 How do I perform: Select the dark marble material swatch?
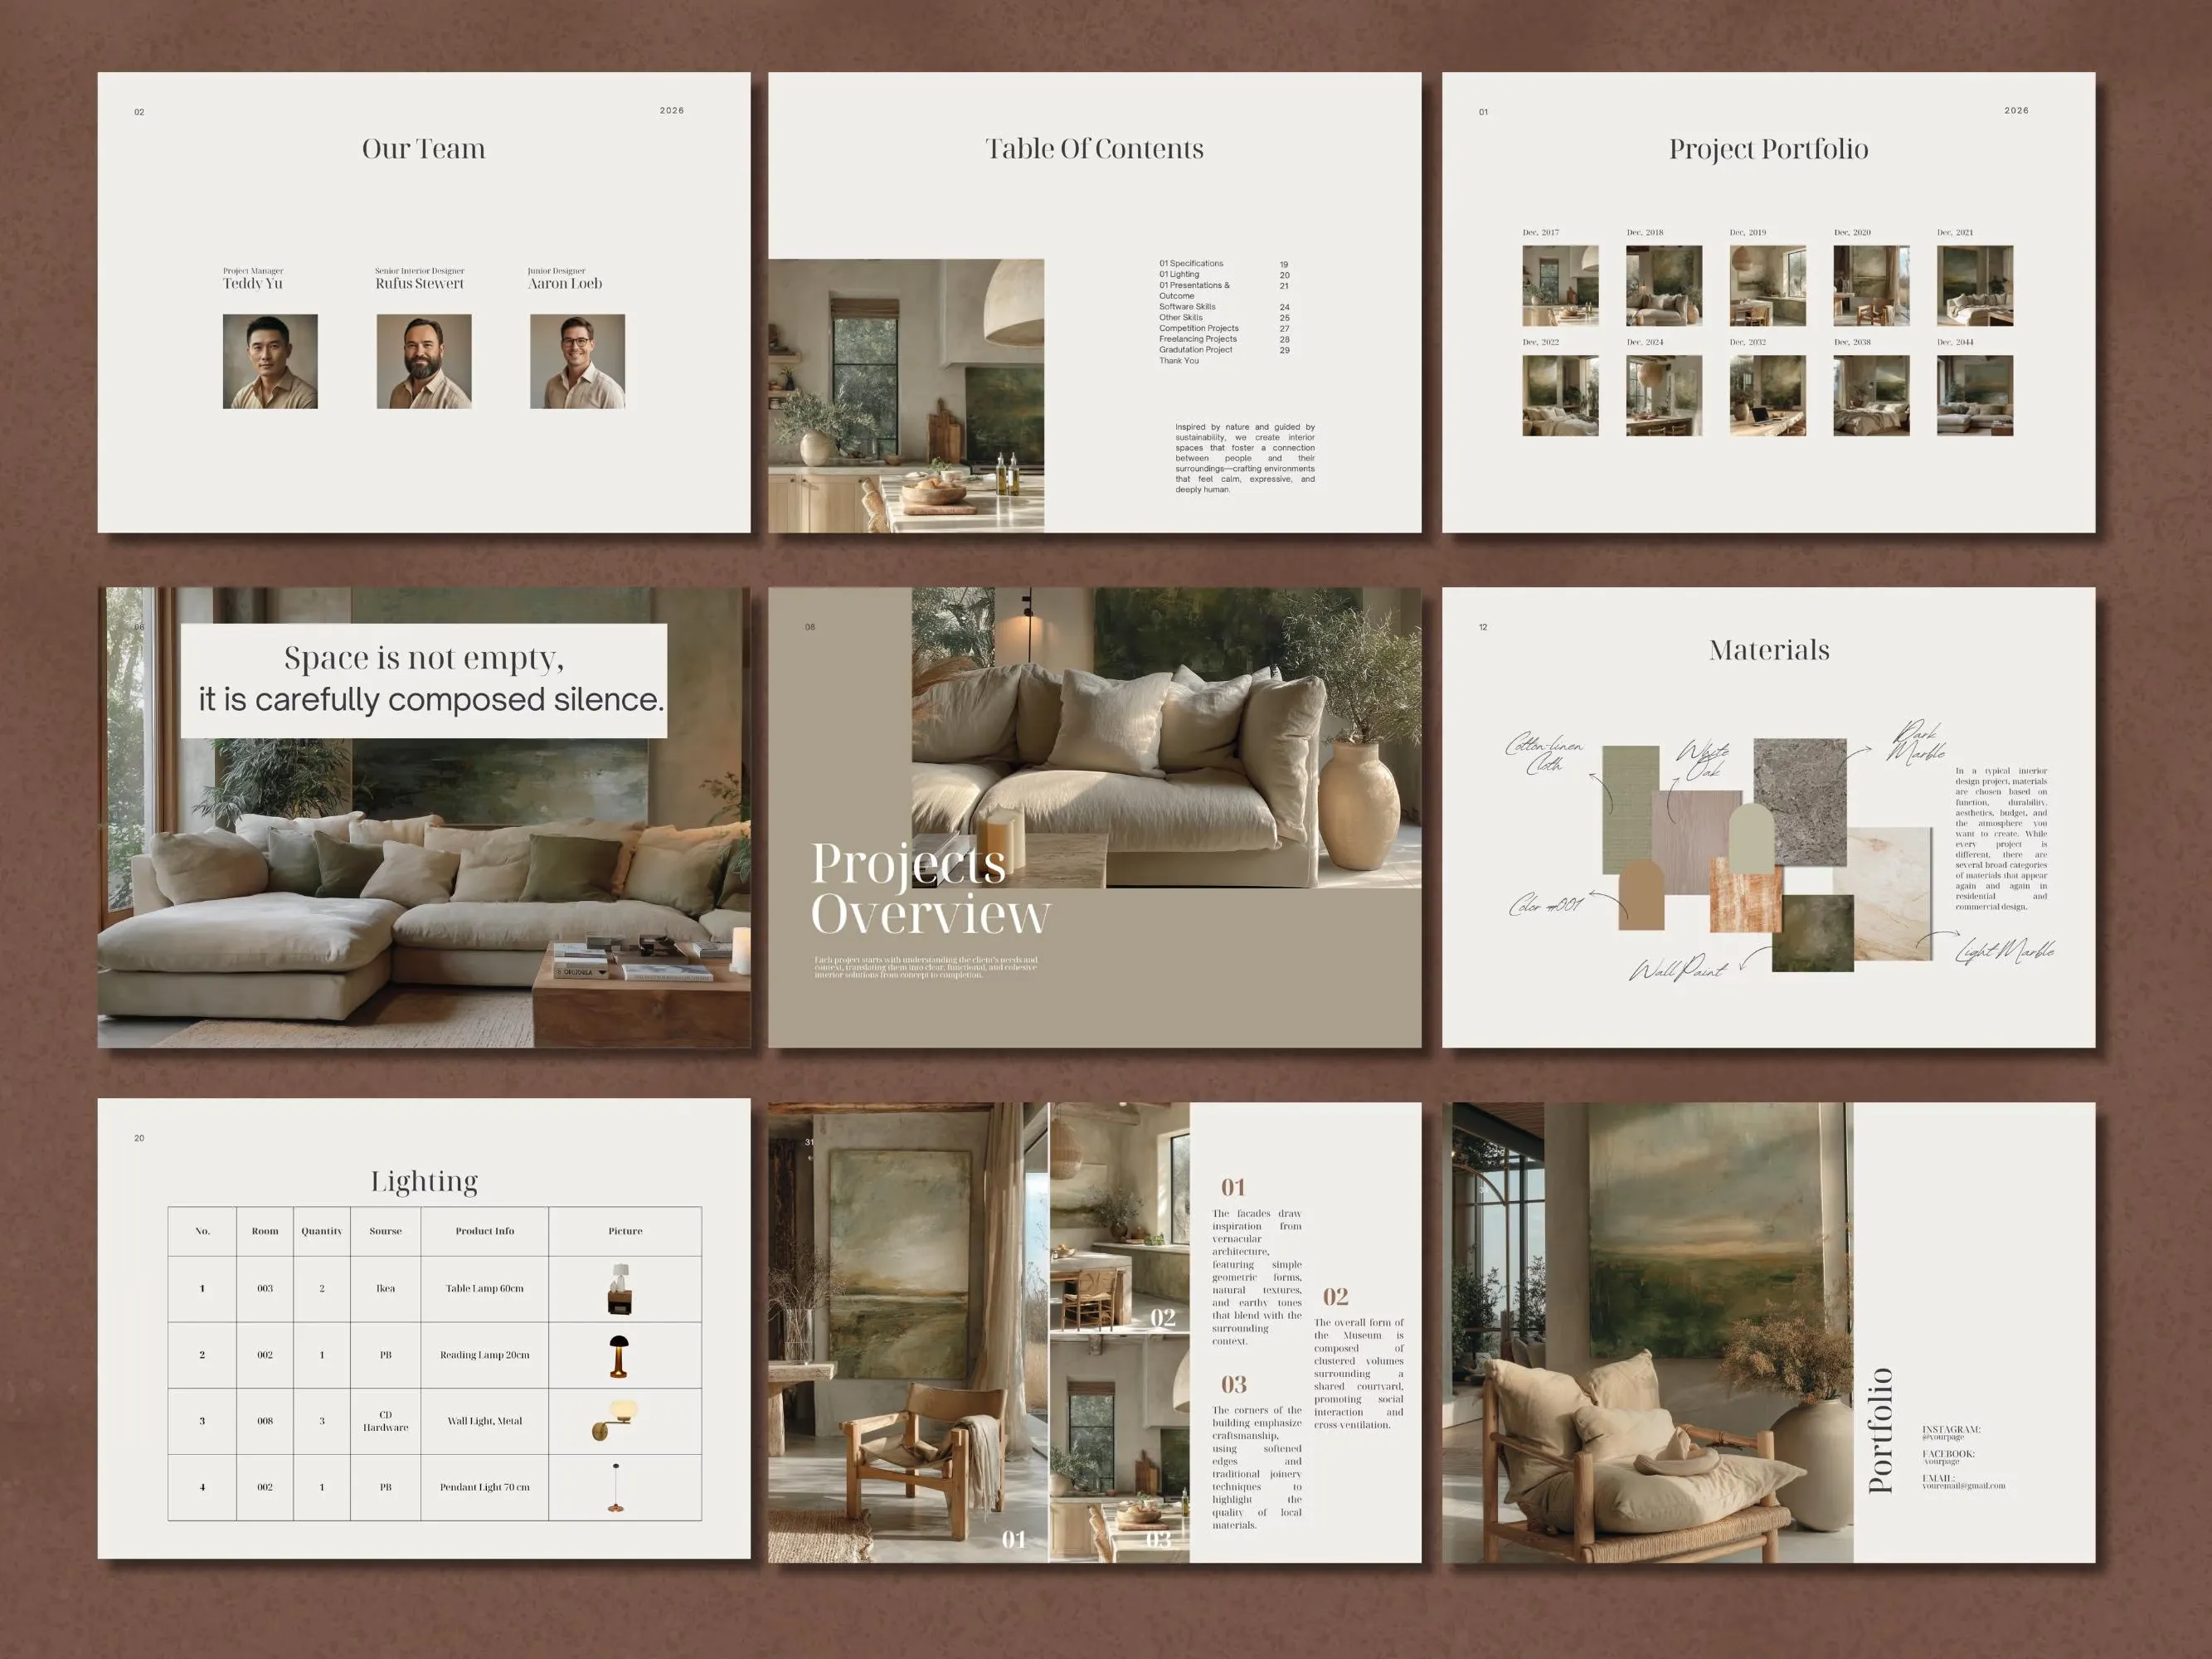[1800, 801]
